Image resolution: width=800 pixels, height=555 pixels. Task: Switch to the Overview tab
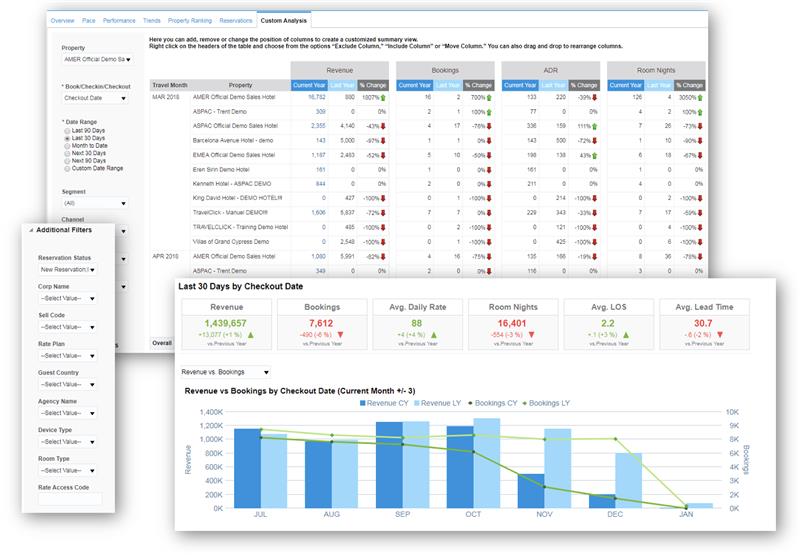(62, 20)
